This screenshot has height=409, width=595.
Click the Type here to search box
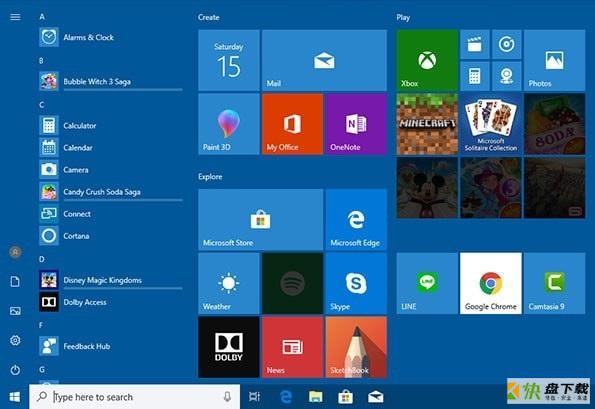[135, 397]
